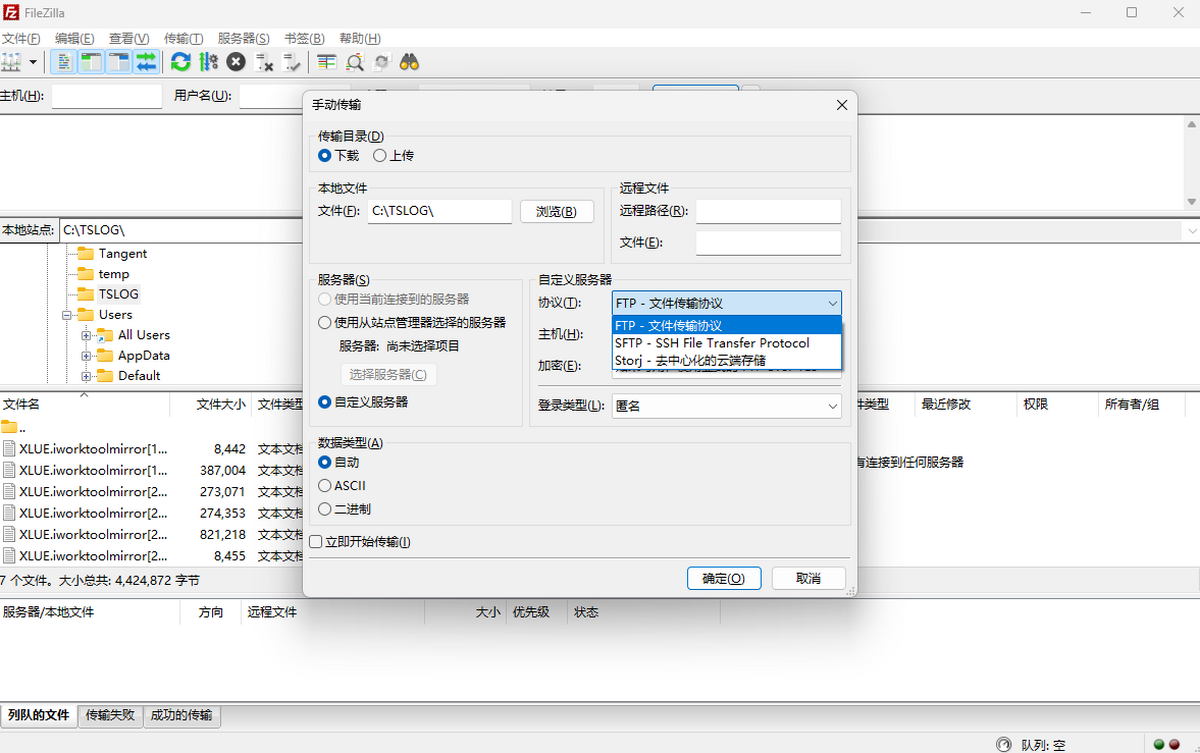
Task: Select the 下载 radio button
Action: [338, 156]
